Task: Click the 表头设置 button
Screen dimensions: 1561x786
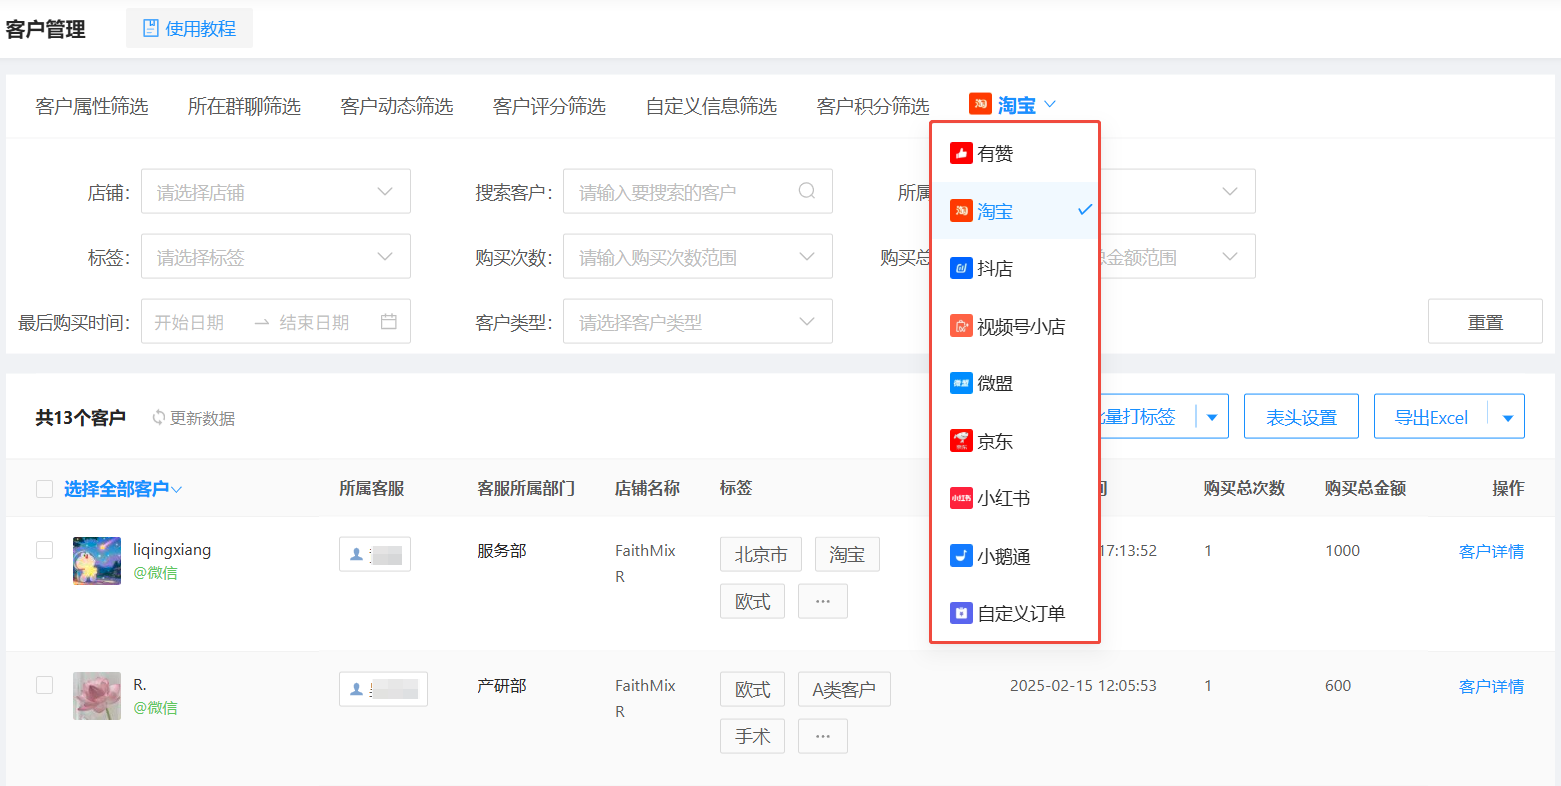Action: 1301,417
